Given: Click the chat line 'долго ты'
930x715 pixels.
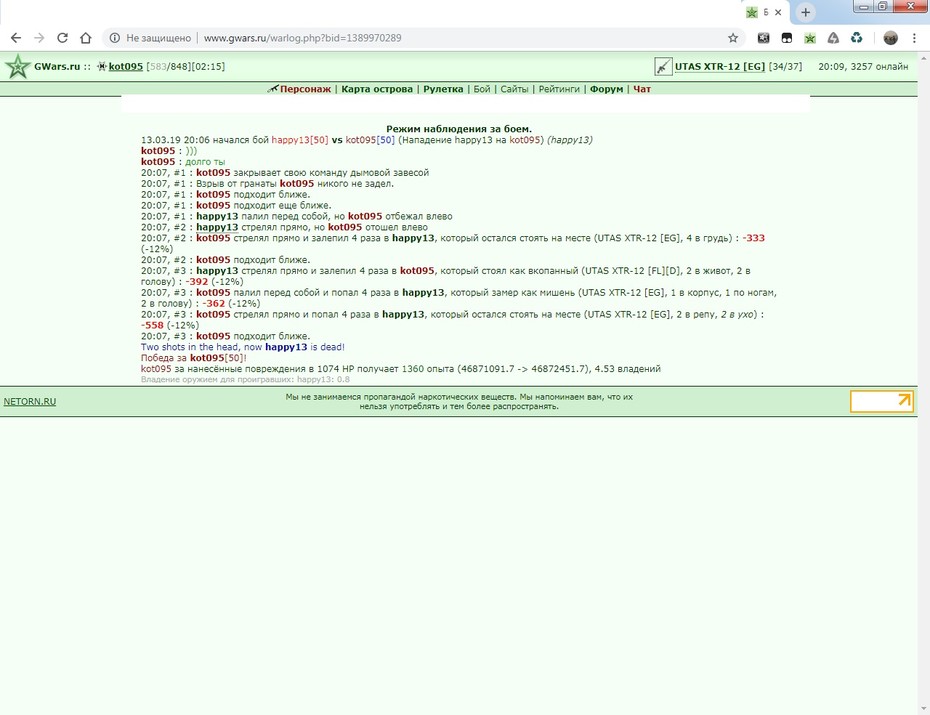Looking at the screenshot, I should (x=205, y=161).
